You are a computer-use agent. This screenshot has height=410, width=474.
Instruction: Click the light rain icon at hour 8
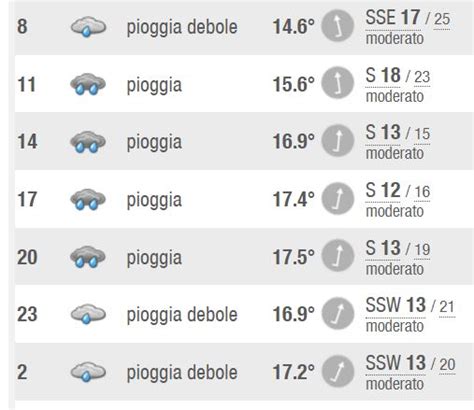point(88,26)
